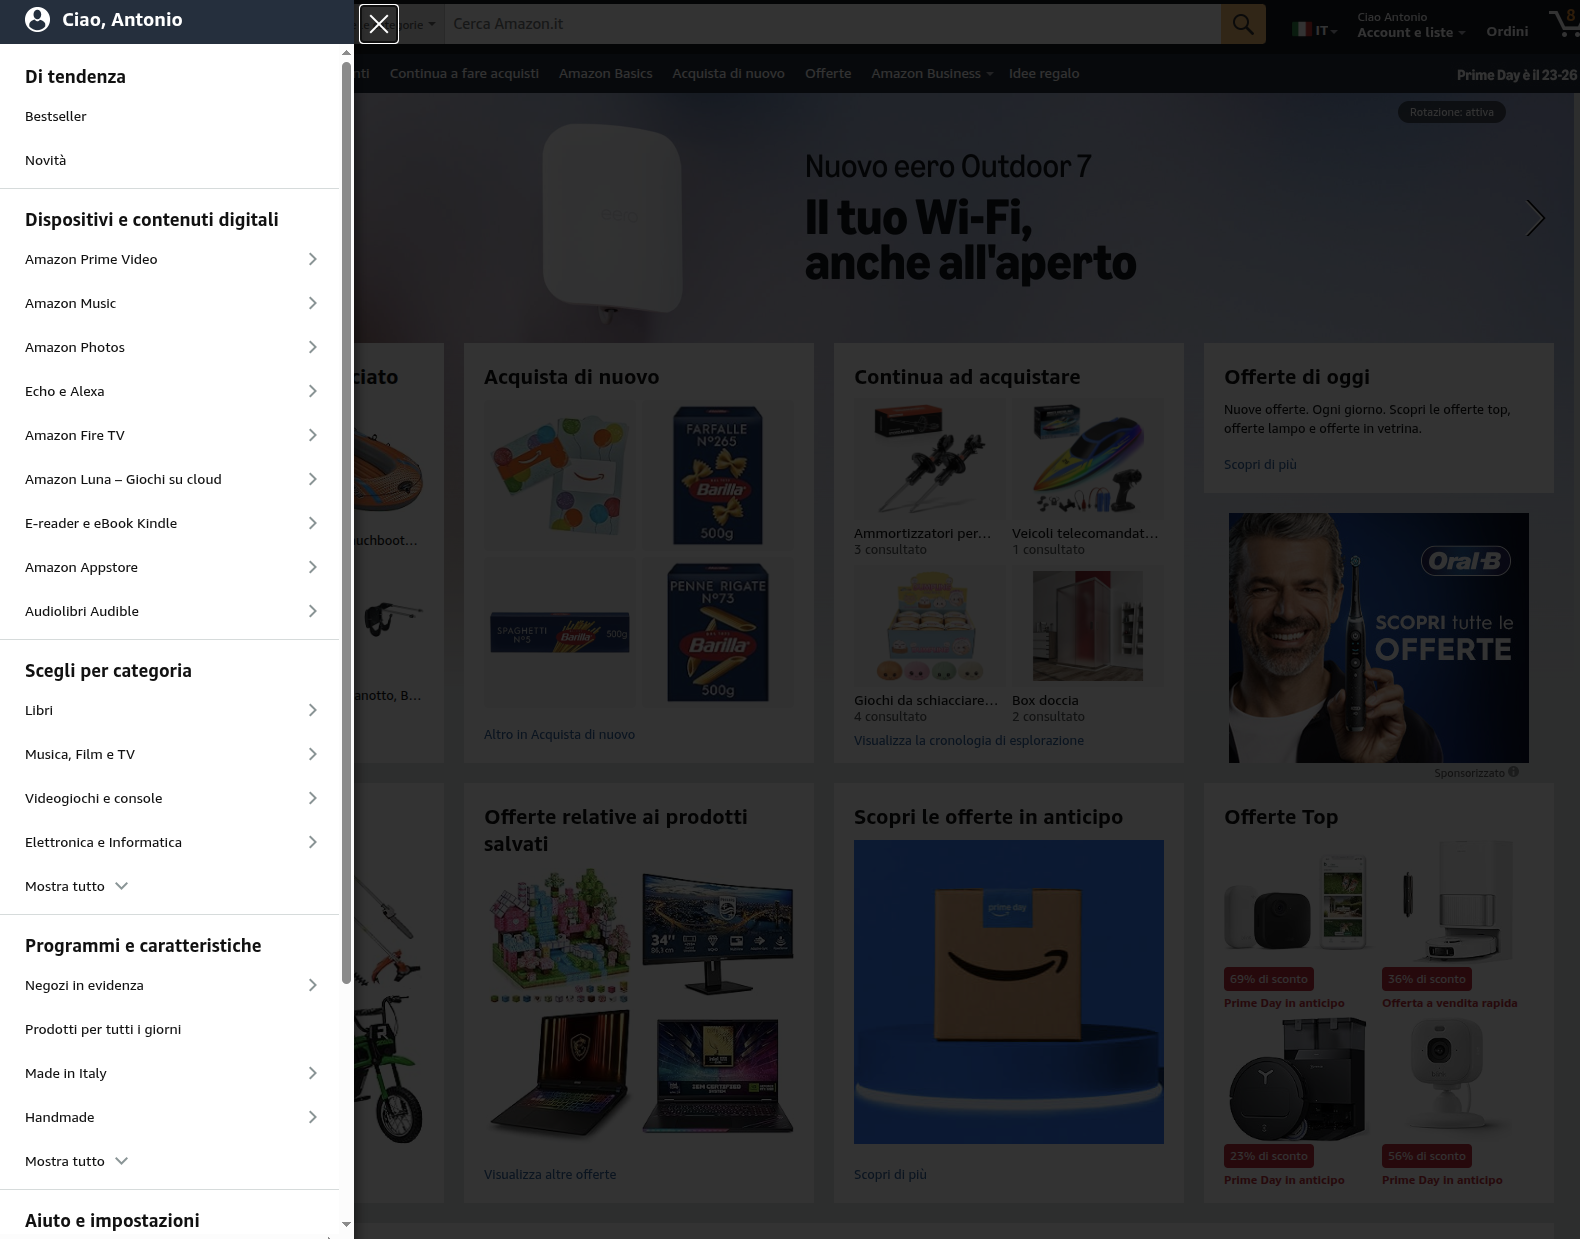Image resolution: width=1580 pixels, height=1239 pixels.
Task: Open Continua a fare acquisti nav link
Action: pos(464,73)
